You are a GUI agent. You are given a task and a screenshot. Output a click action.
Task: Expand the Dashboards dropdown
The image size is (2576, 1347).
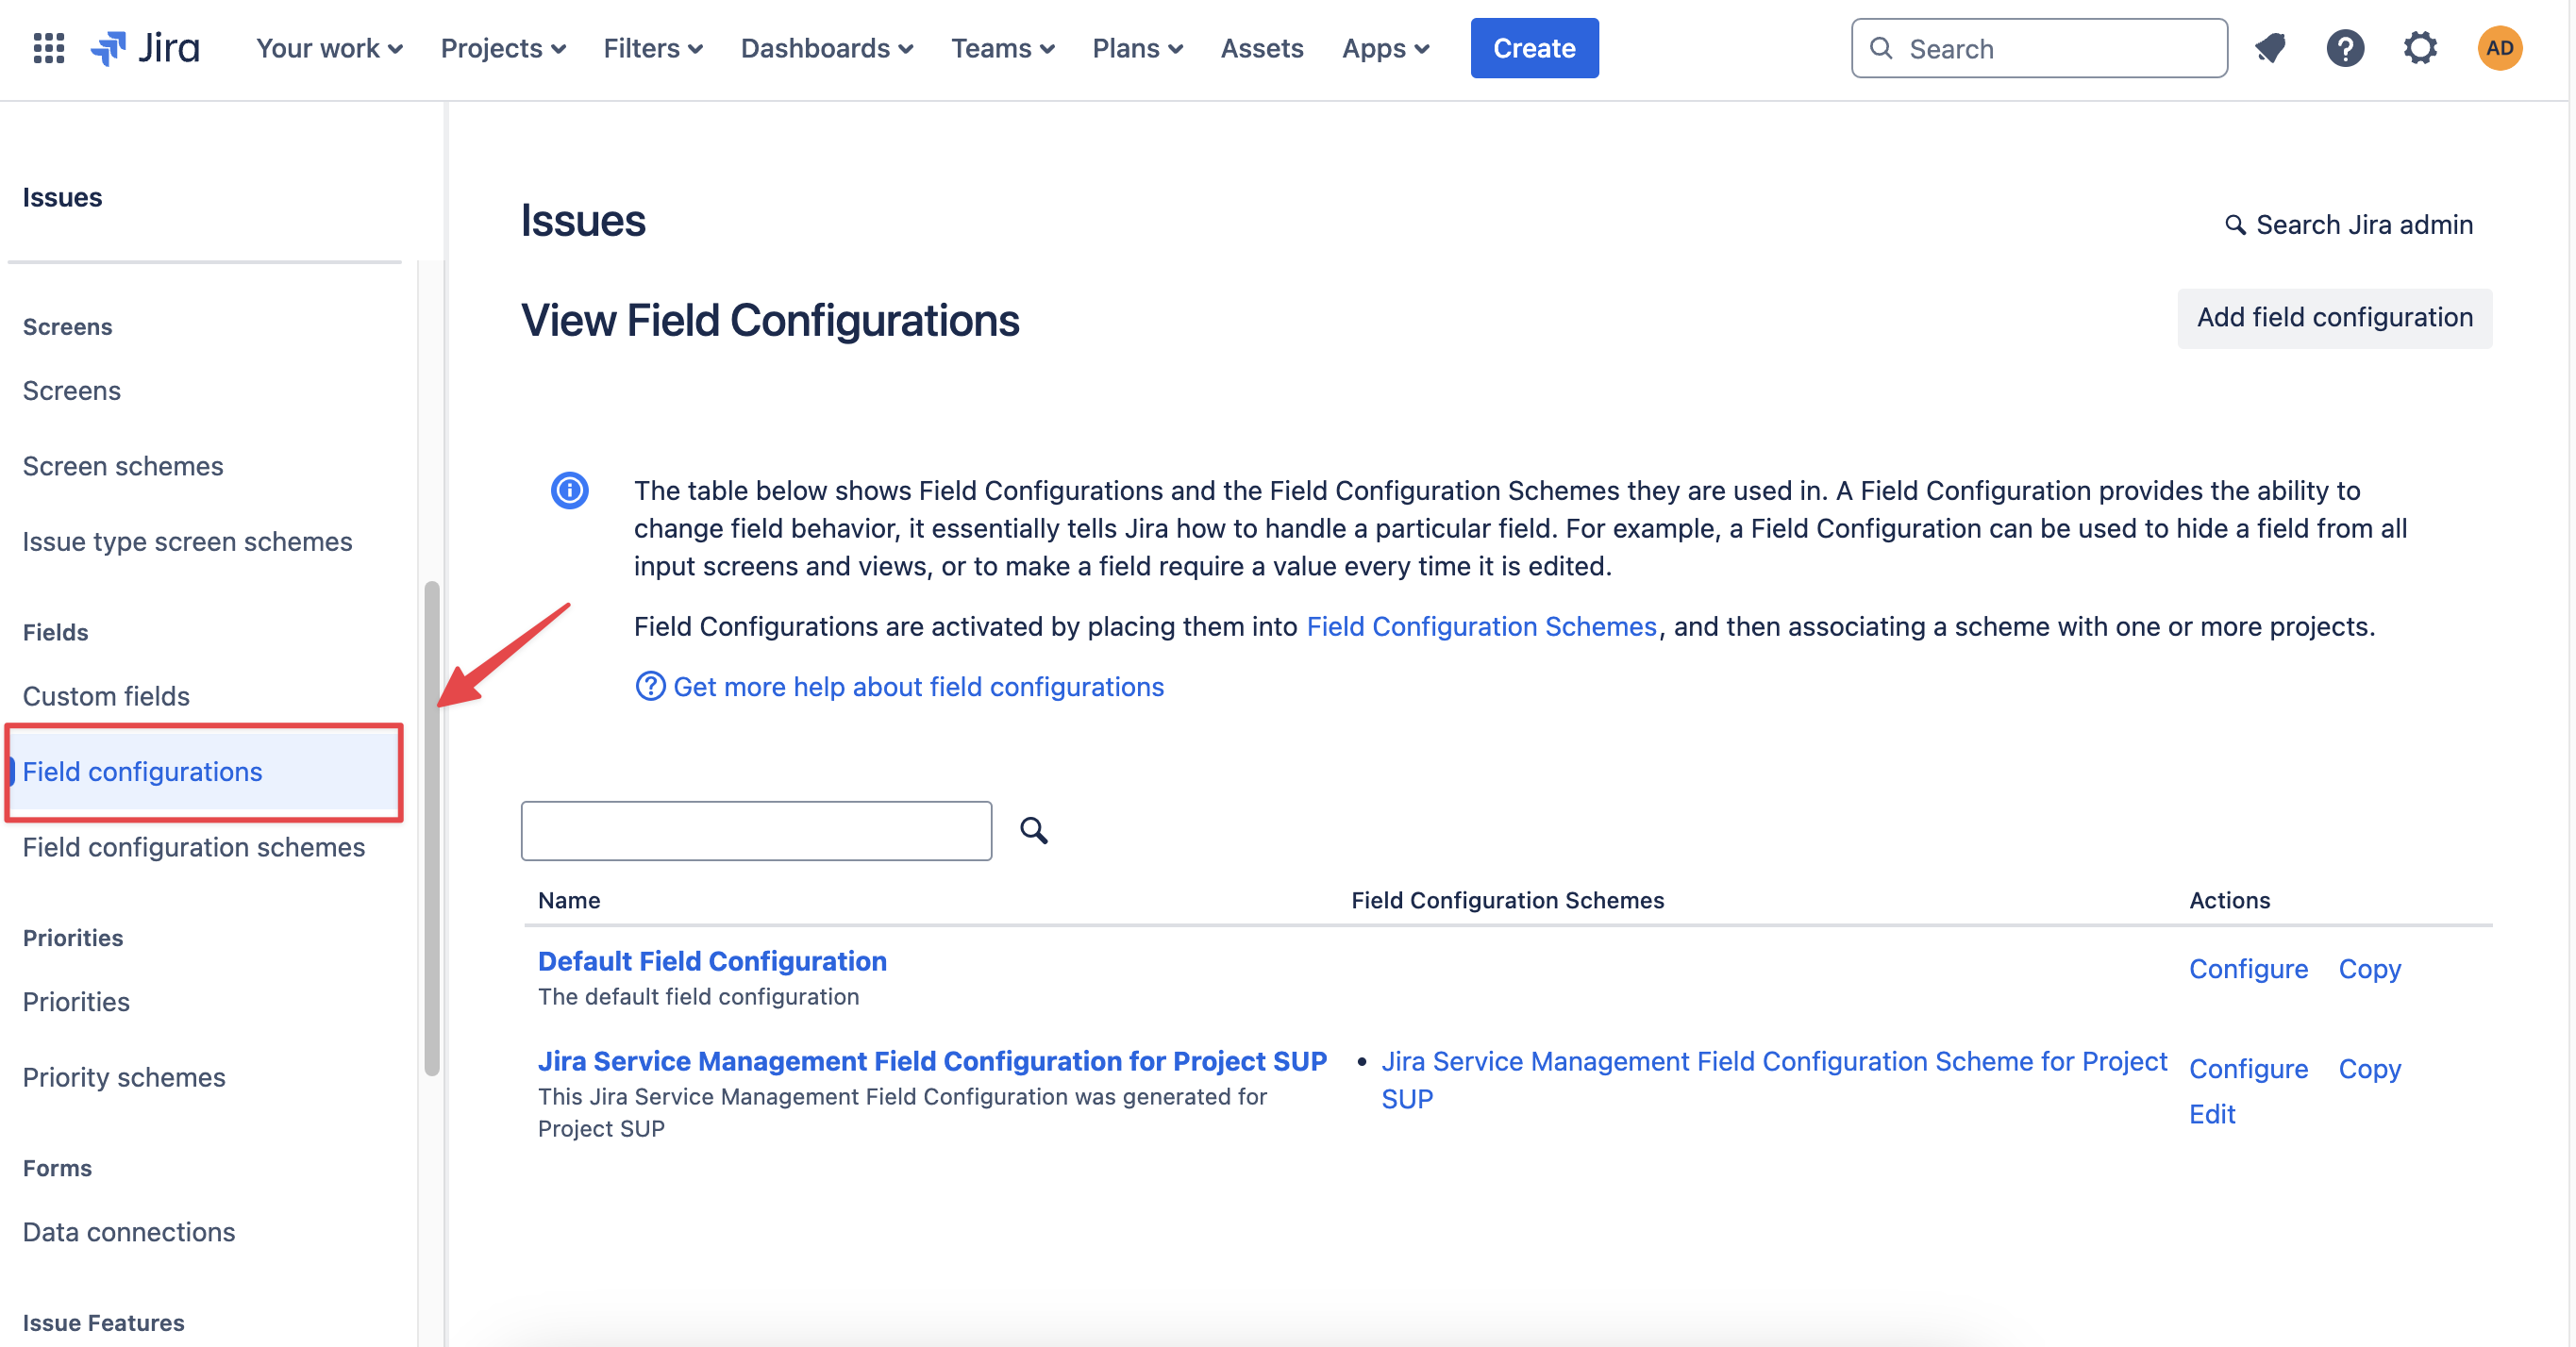(x=826, y=48)
